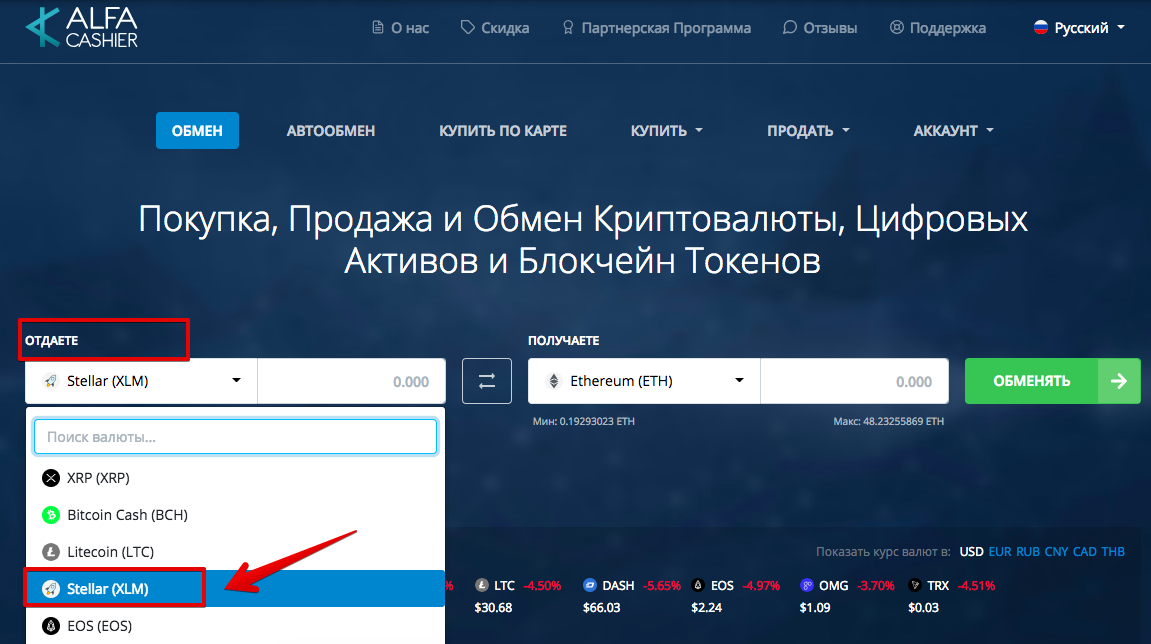Click the DASH ticker coin icon
This screenshot has height=644, width=1151.
click(589, 585)
